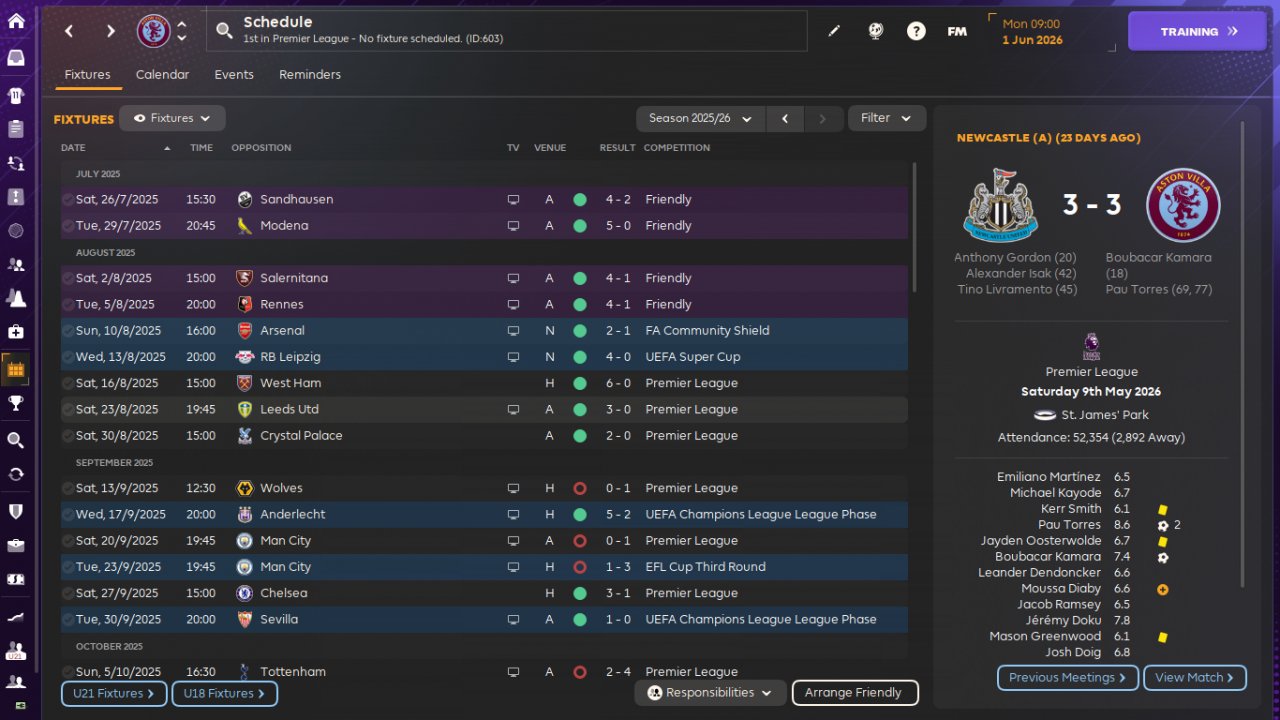Open the Squad shirt icon

coord(16,96)
